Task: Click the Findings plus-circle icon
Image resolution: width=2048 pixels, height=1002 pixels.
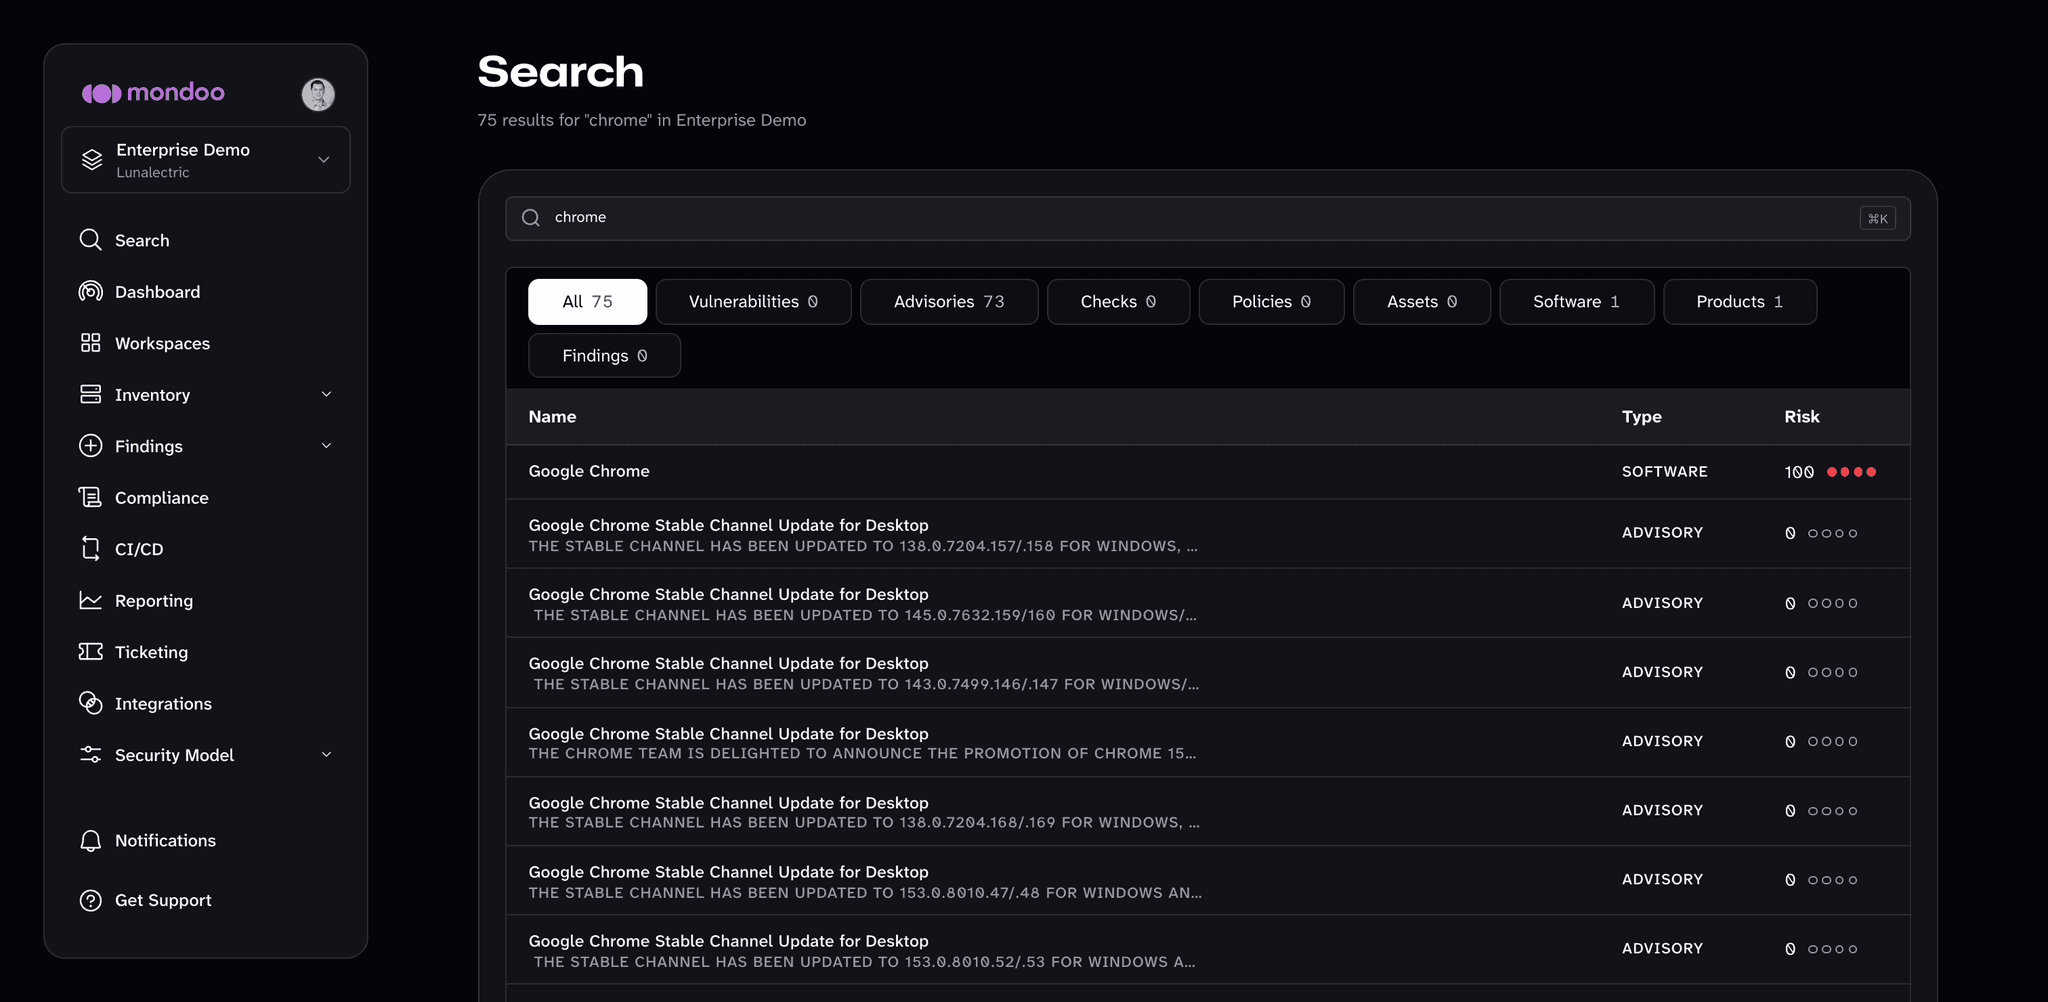Action: 90,446
